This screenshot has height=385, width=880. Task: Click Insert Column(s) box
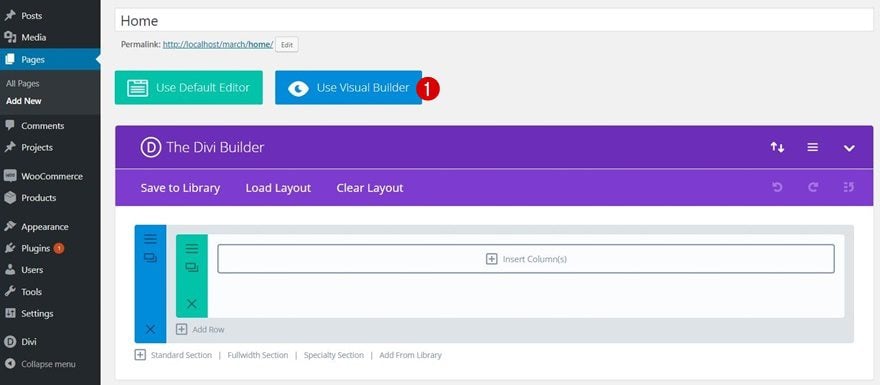tap(526, 259)
